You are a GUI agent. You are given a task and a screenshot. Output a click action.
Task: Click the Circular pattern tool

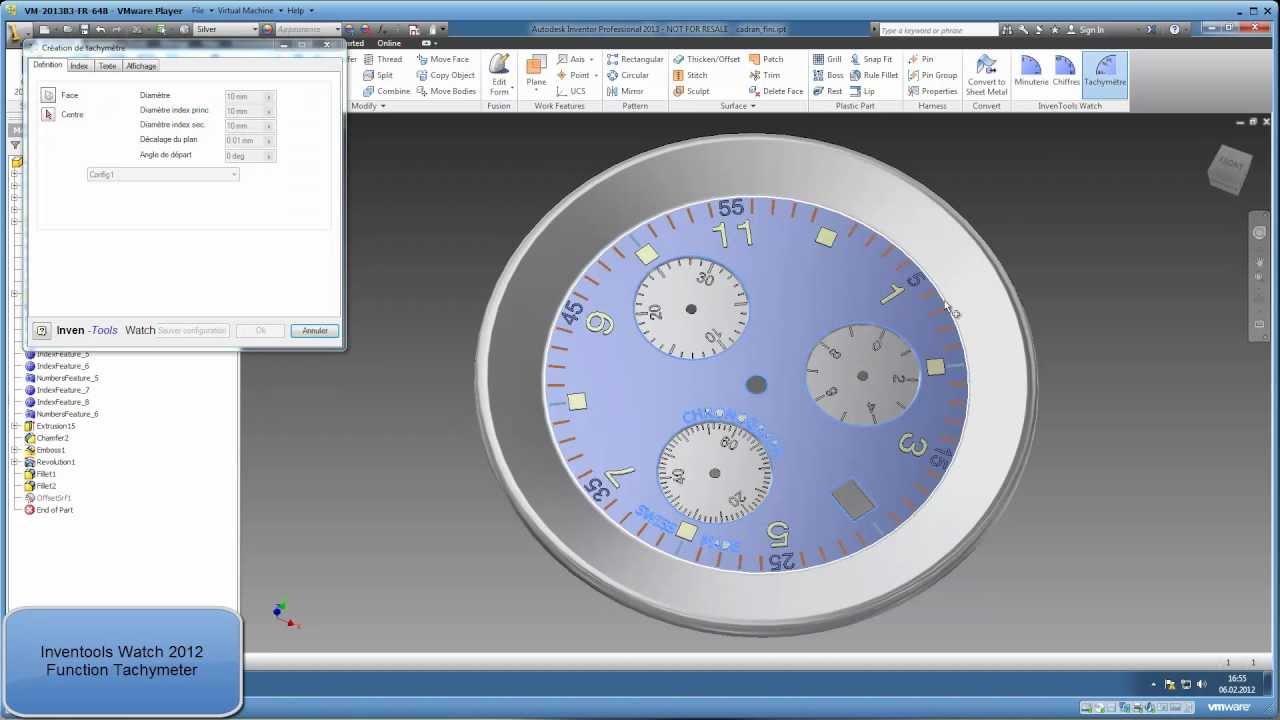coord(627,75)
